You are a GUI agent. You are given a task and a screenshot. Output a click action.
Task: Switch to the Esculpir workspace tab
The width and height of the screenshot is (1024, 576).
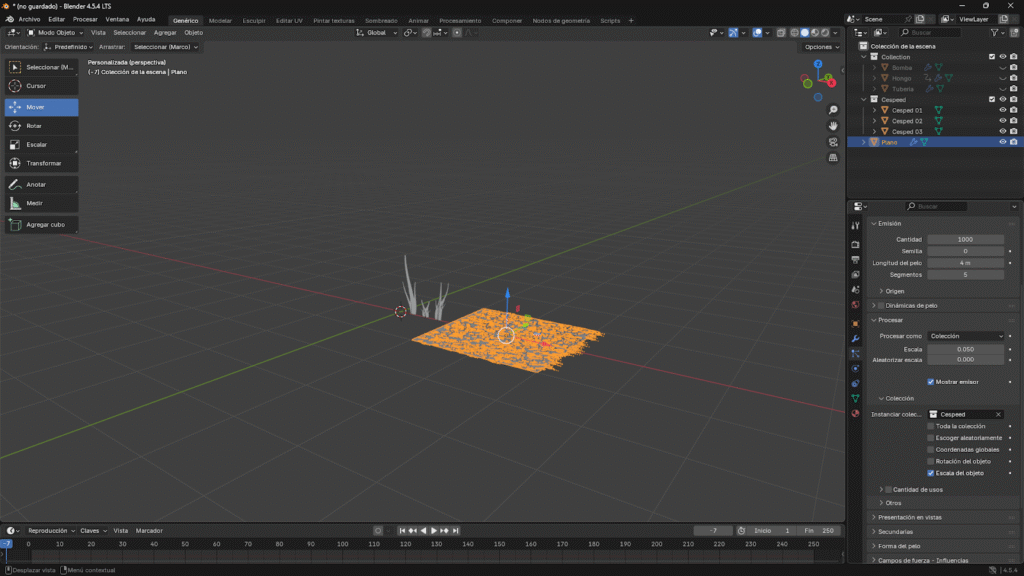click(x=254, y=20)
